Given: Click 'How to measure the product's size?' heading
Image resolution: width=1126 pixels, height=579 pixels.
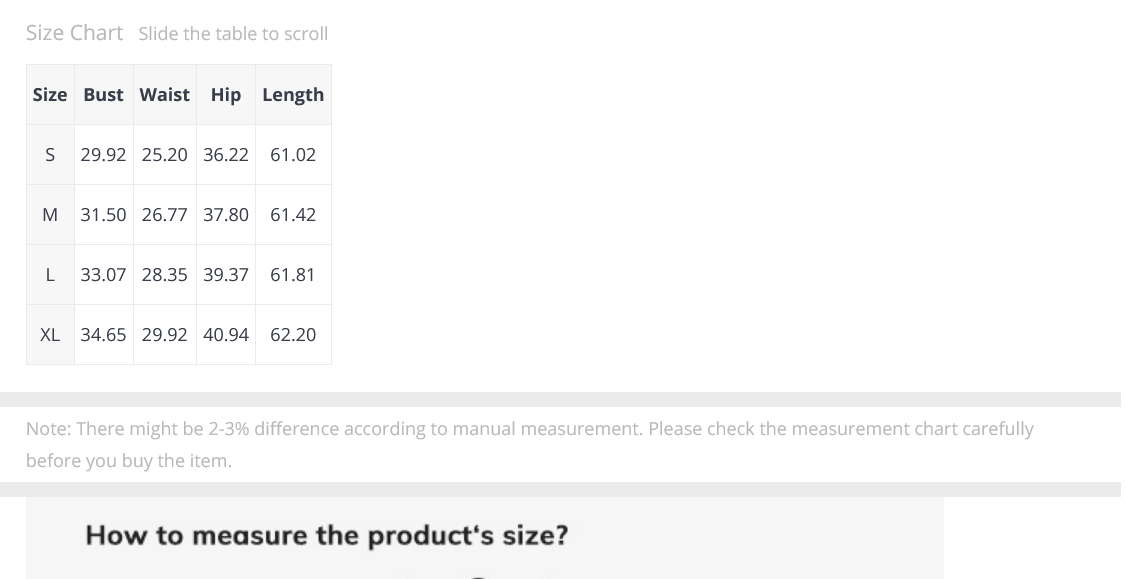Looking at the screenshot, I should [327, 536].
